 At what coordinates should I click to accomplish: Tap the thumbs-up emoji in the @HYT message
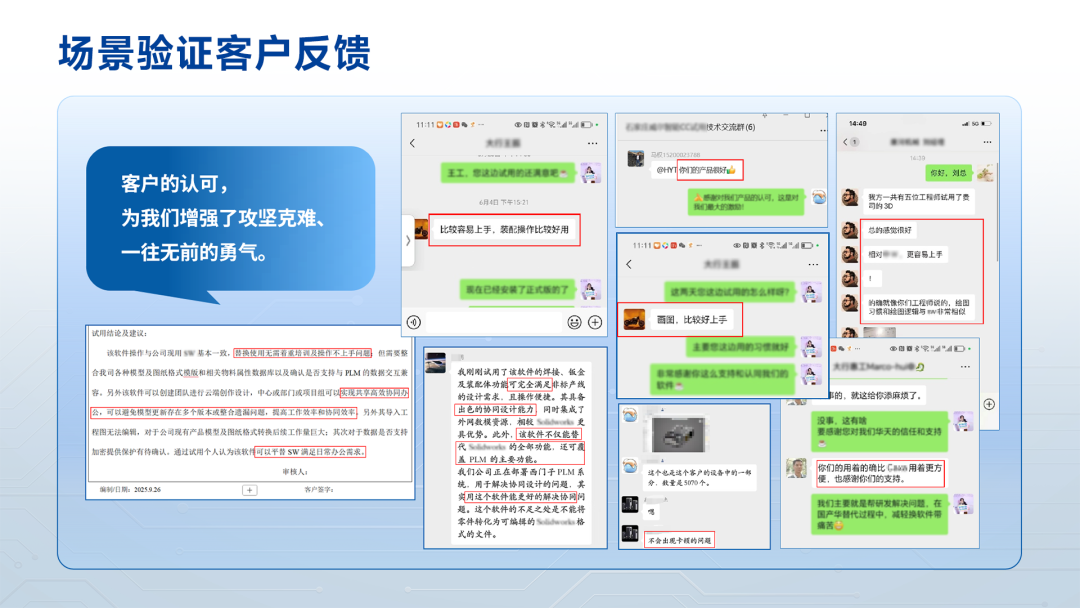click(731, 171)
